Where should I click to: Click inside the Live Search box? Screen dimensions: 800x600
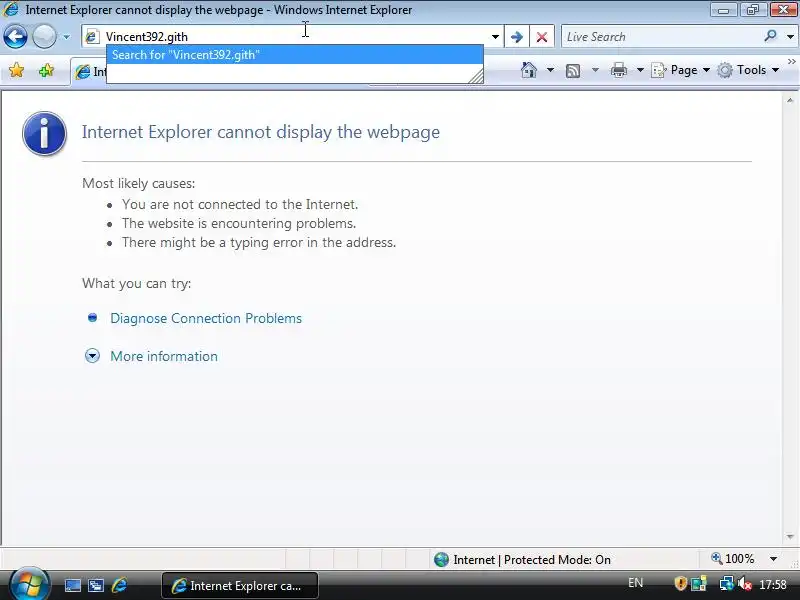[x=662, y=37]
